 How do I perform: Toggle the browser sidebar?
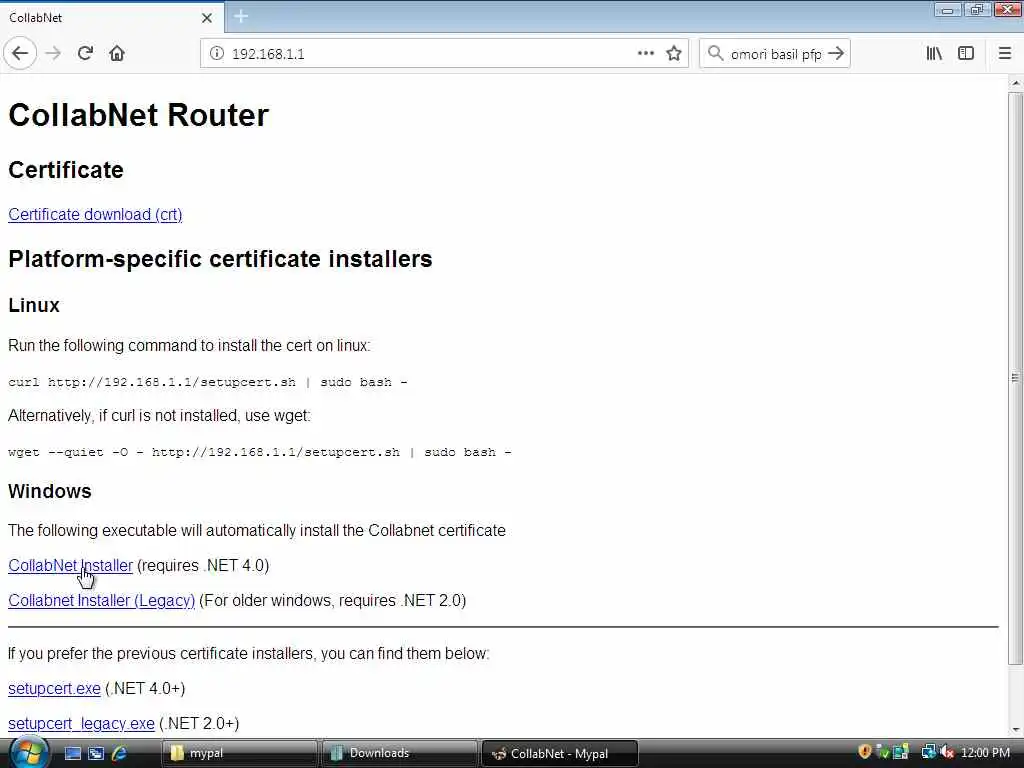point(966,54)
